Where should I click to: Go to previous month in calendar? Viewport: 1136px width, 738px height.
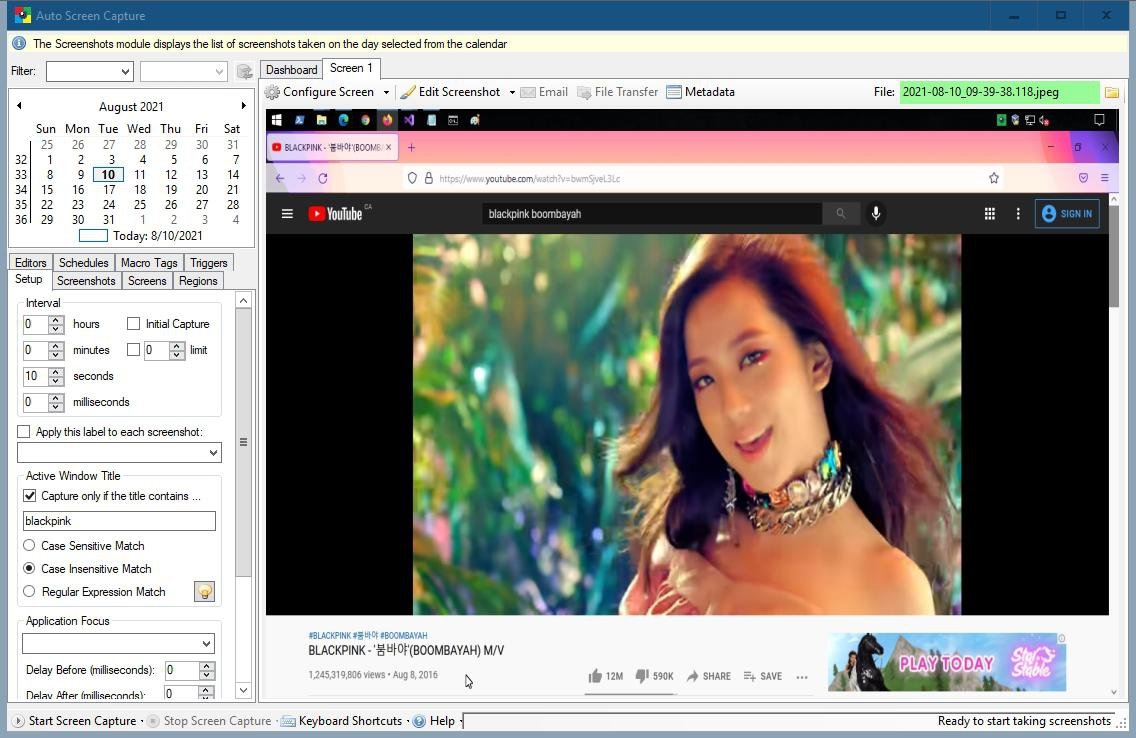pos(20,106)
